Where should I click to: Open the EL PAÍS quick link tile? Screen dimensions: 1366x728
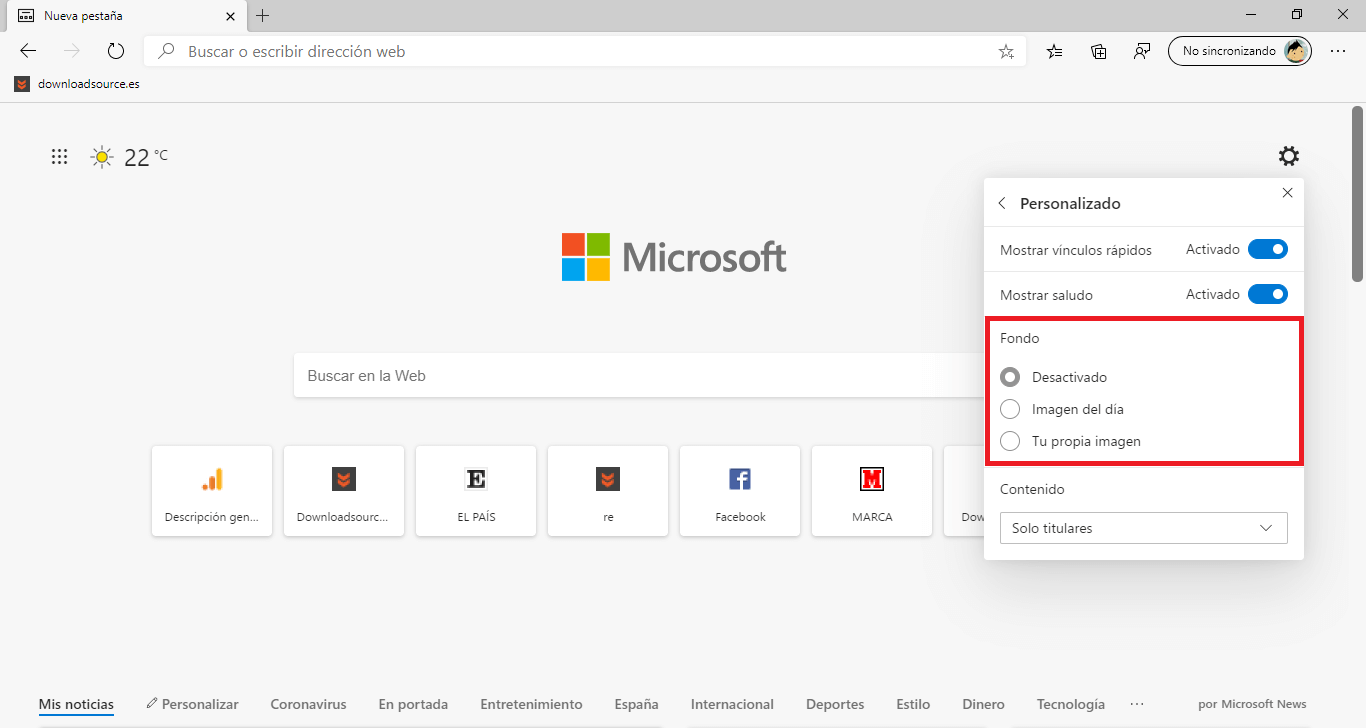point(476,491)
